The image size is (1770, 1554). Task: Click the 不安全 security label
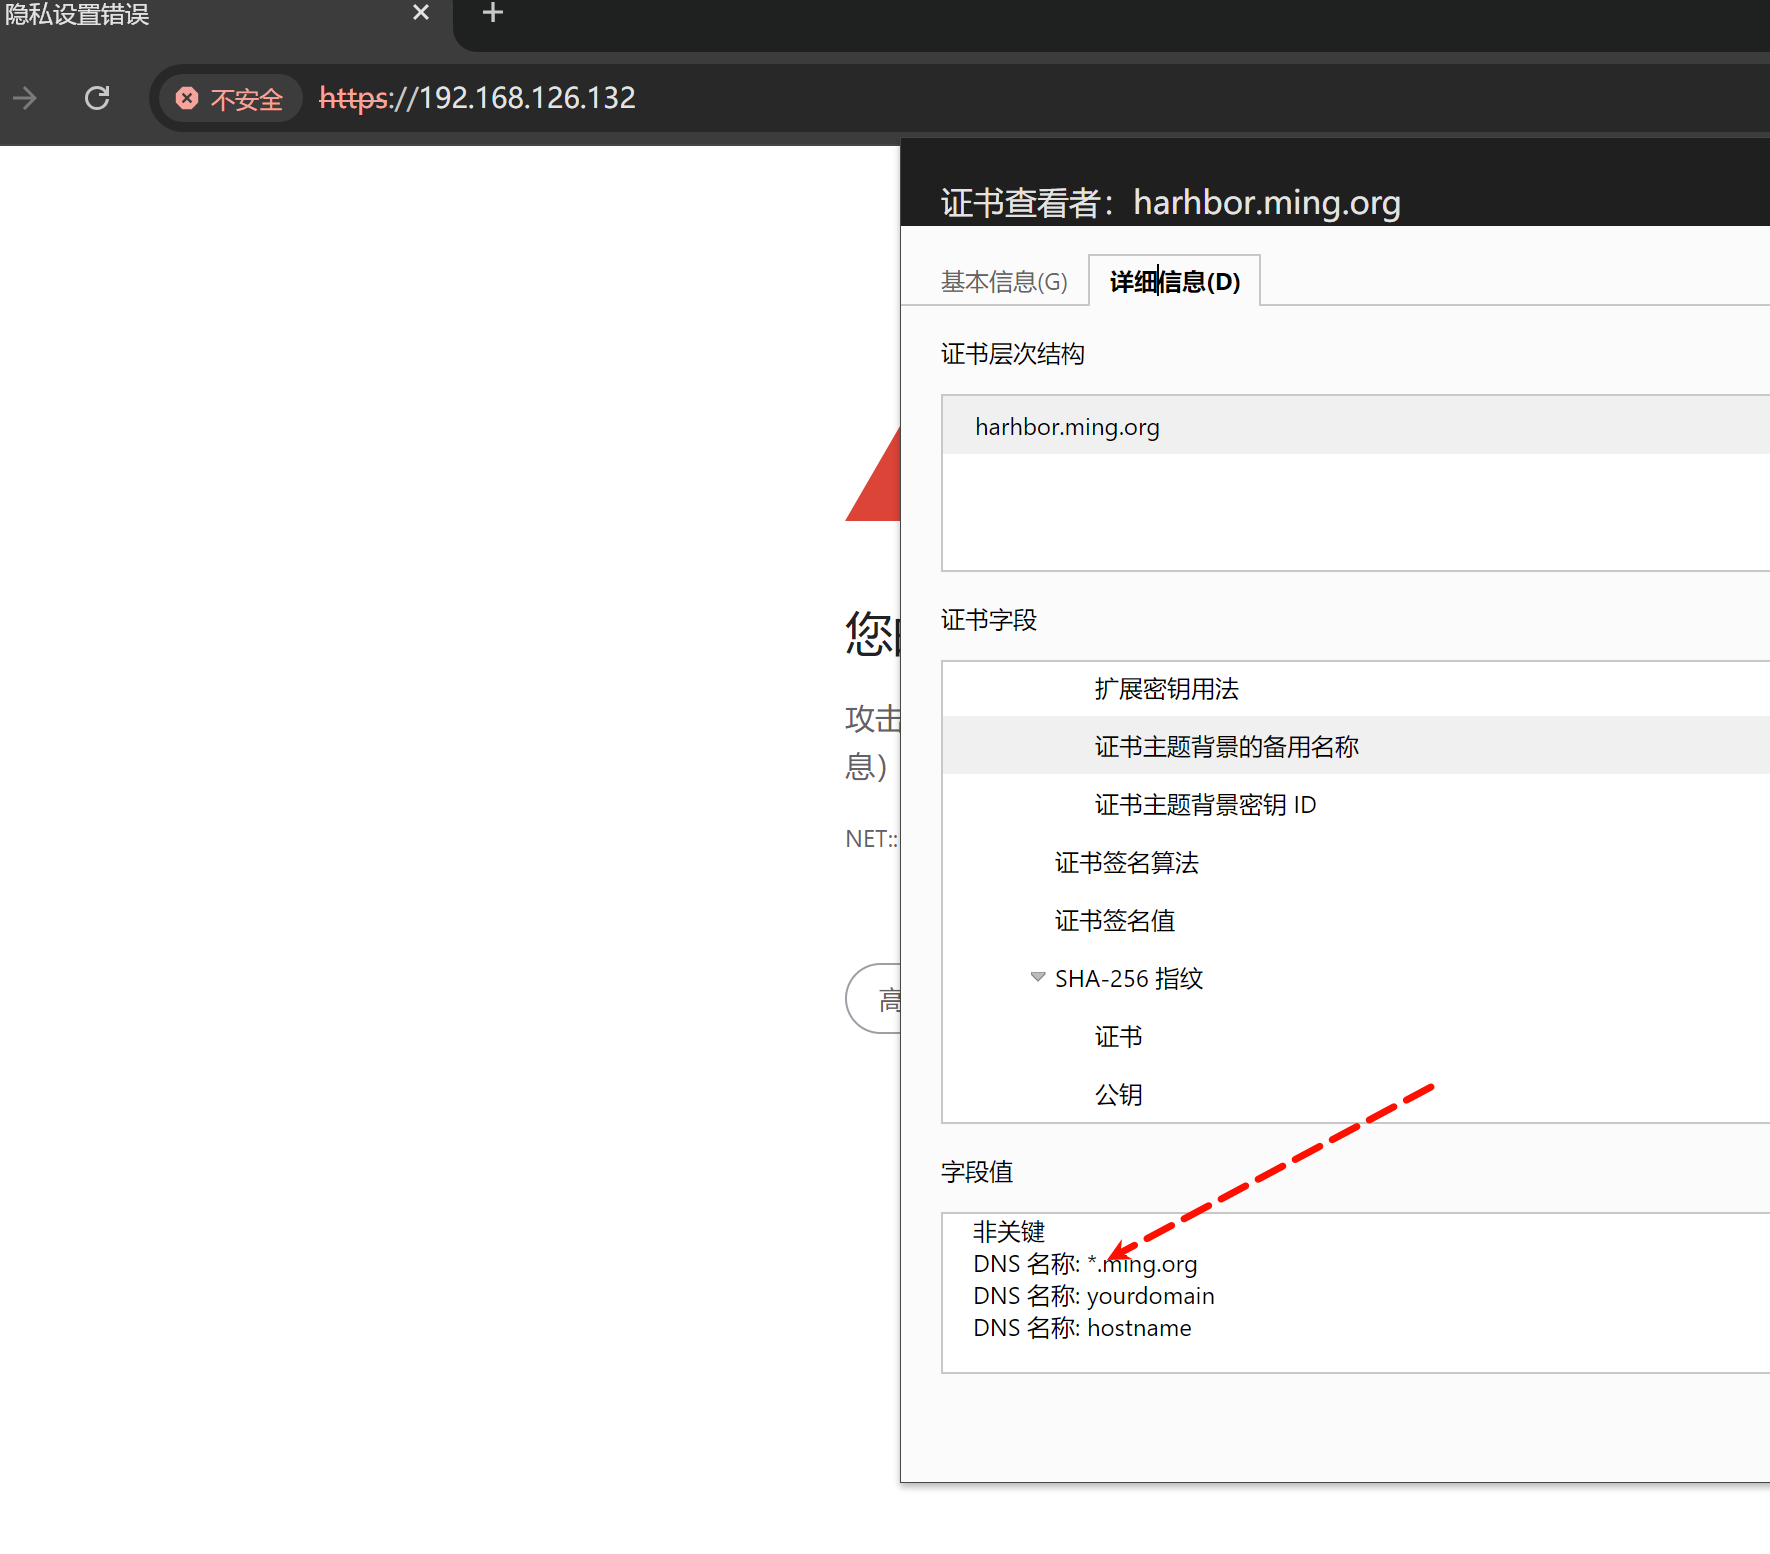246,99
